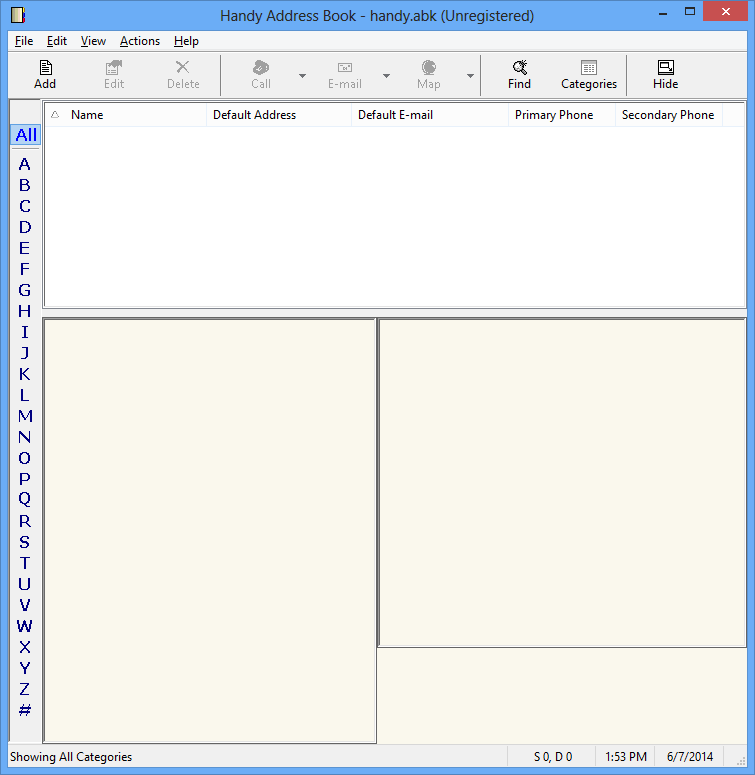The height and width of the screenshot is (775, 755).
Task: Filter contacts by letter I
Action: pos(25,332)
